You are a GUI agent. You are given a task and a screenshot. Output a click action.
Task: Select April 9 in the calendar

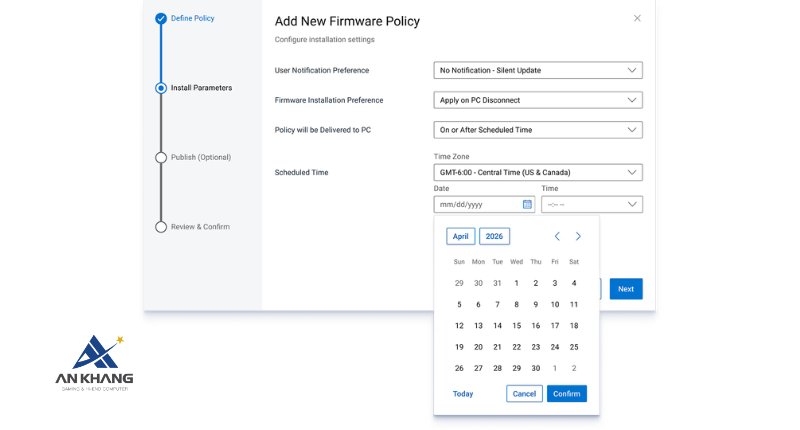click(536, 305)
